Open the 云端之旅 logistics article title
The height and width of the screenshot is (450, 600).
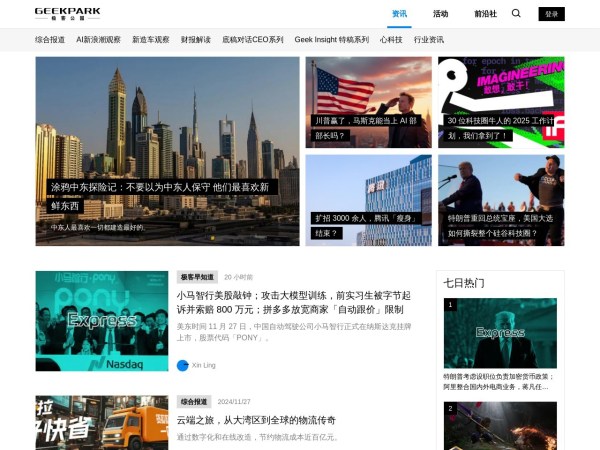pyautogui.click(x=256, y=420)
